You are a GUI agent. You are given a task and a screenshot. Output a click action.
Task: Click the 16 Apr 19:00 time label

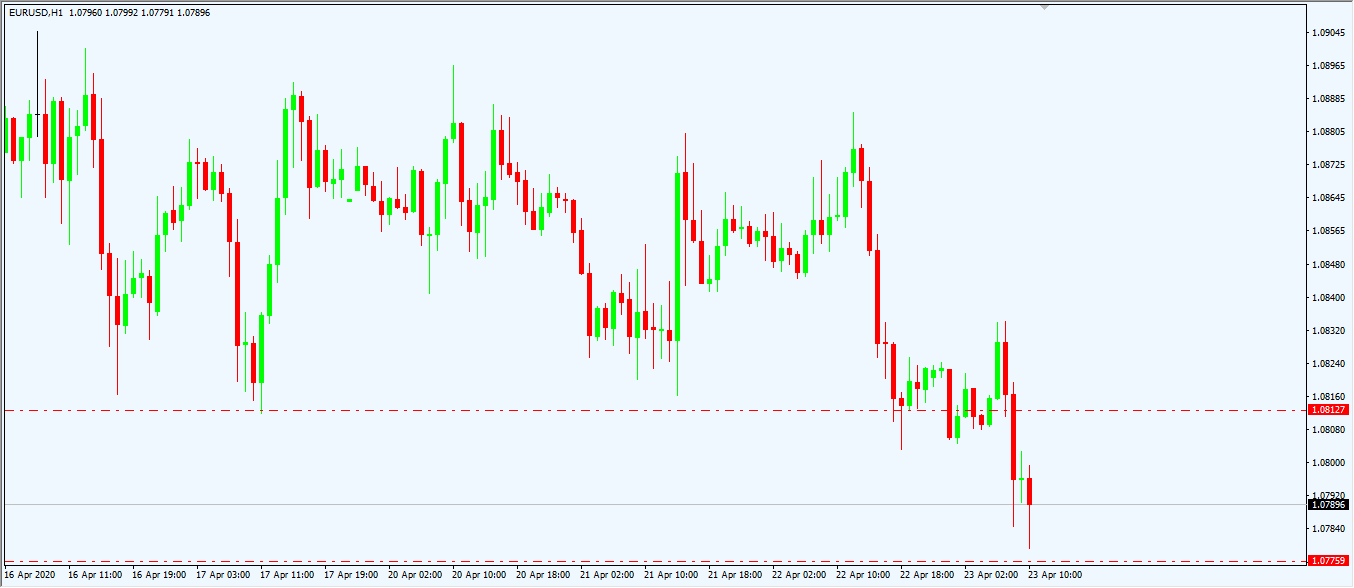pyautogui.click(x=159, y=576)
